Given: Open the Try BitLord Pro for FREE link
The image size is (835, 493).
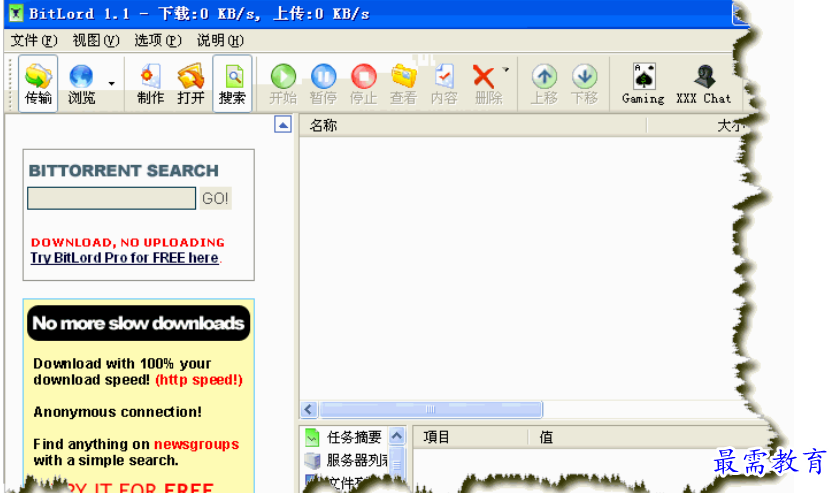Looking at the screenshot, I should 125,258.
